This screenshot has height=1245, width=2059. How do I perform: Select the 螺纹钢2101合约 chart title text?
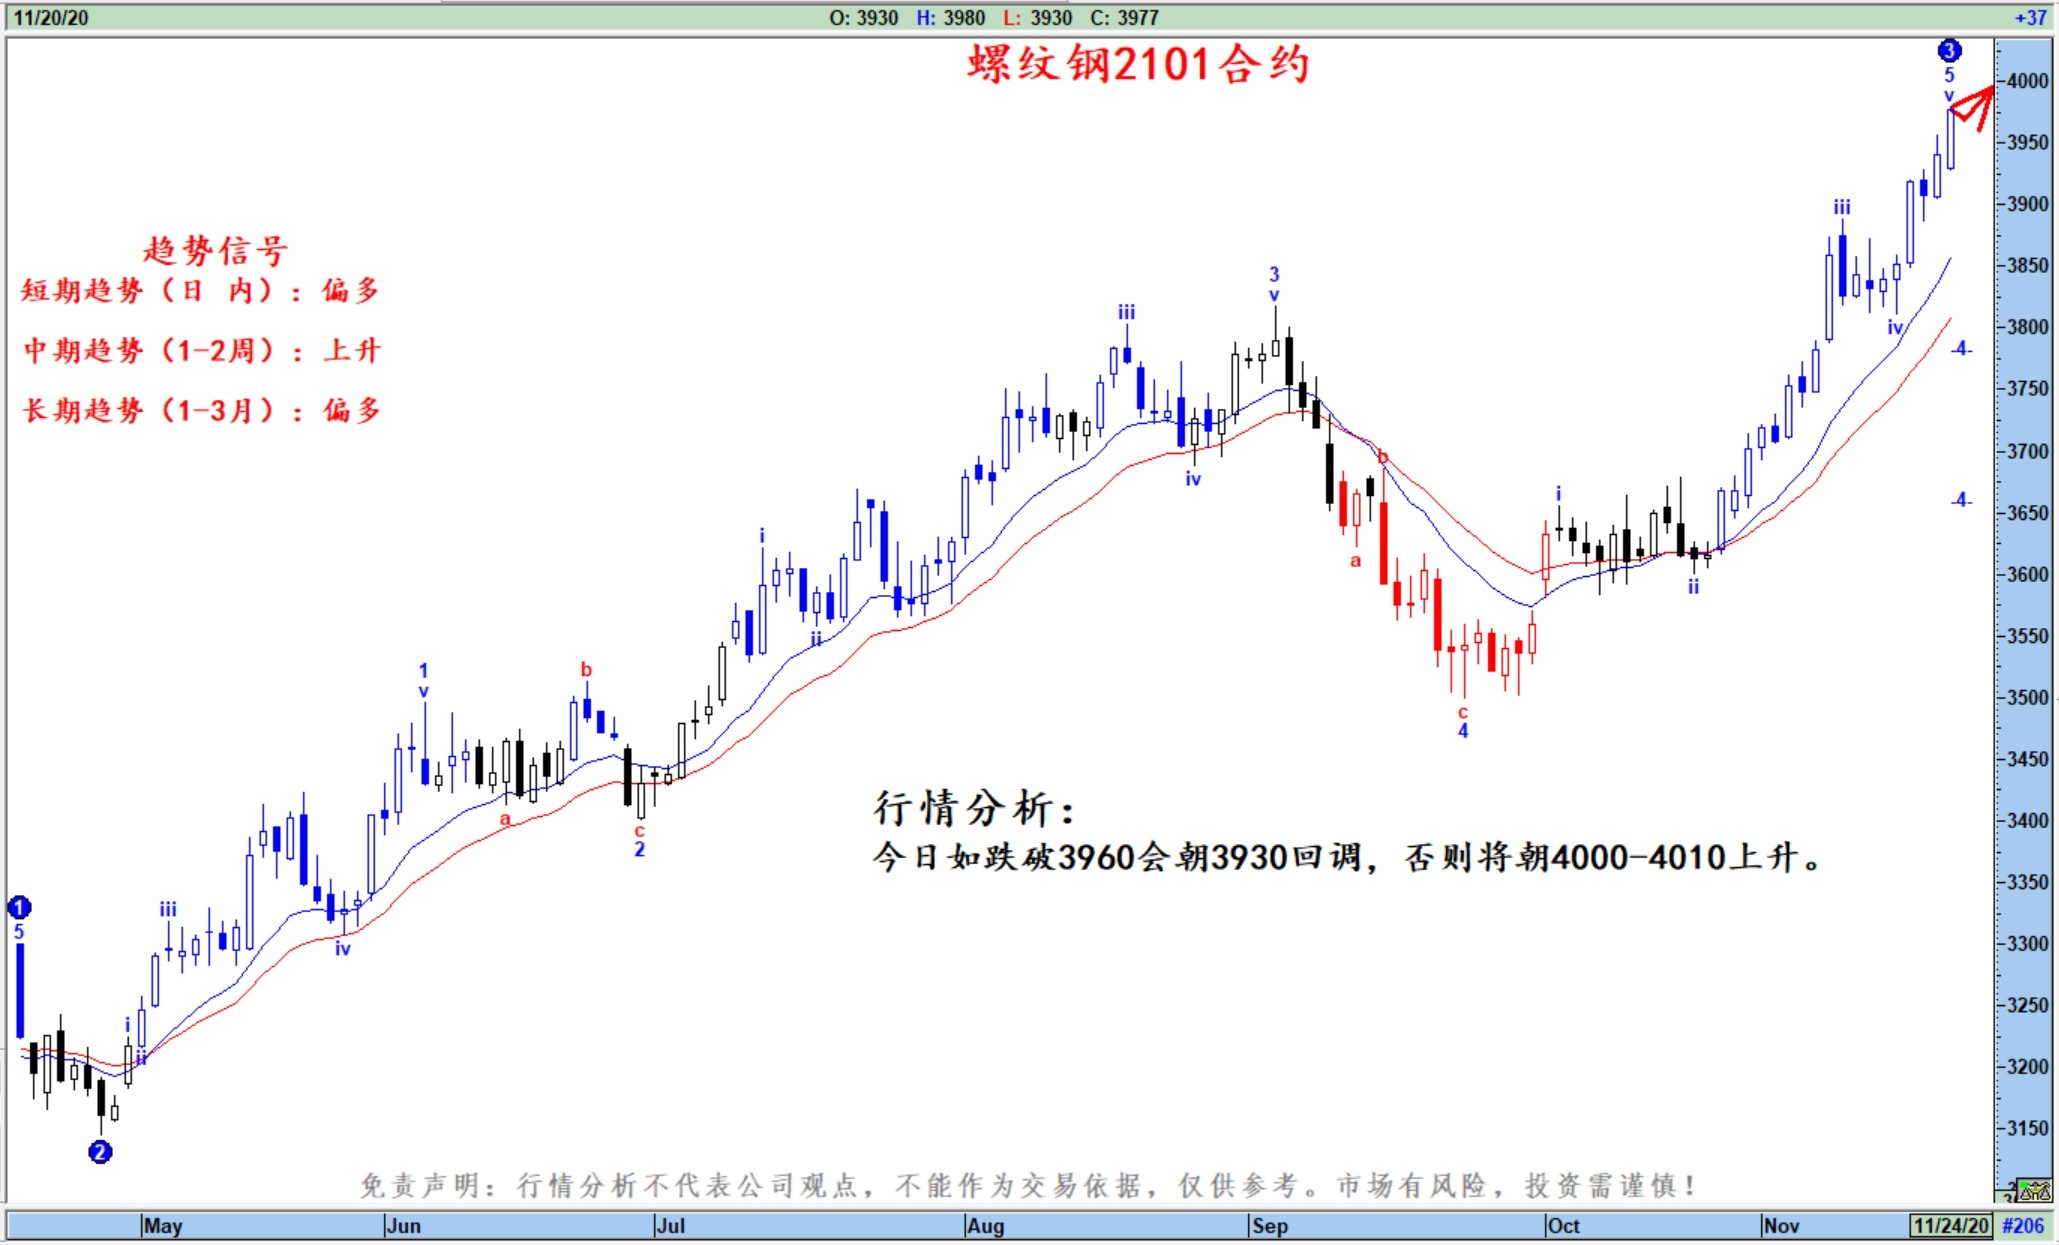point(1138,65)
